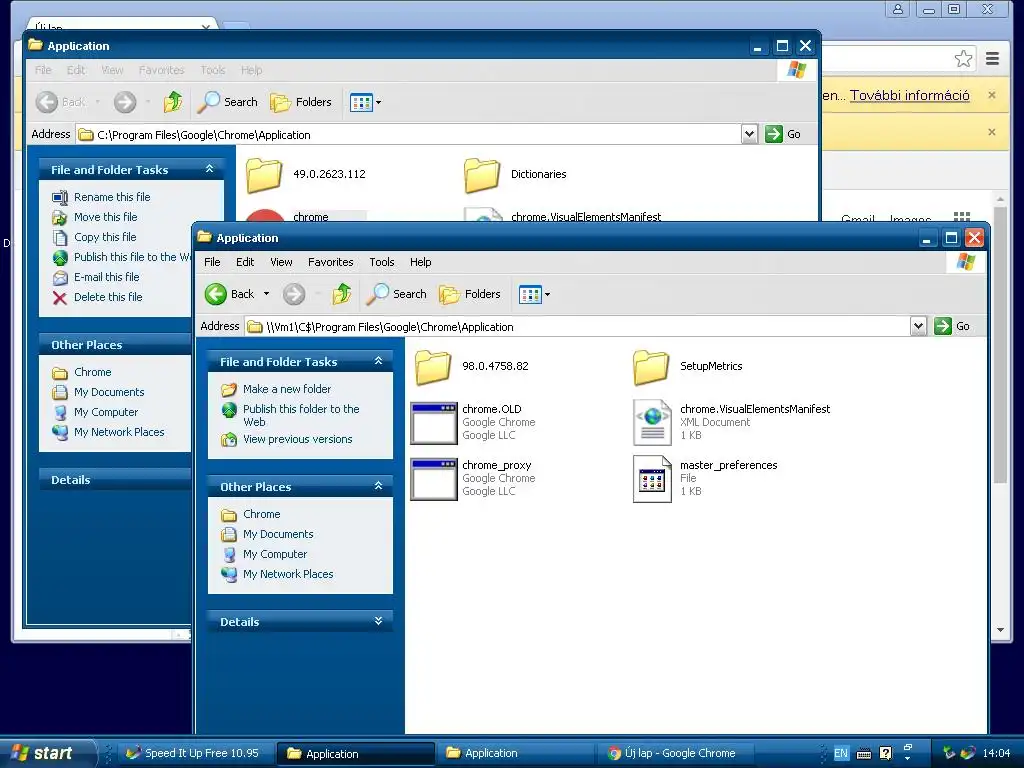This screenshot has width=1024, height=768.
Task: Select chrome_proxy application file
Action: pos(473,478)
